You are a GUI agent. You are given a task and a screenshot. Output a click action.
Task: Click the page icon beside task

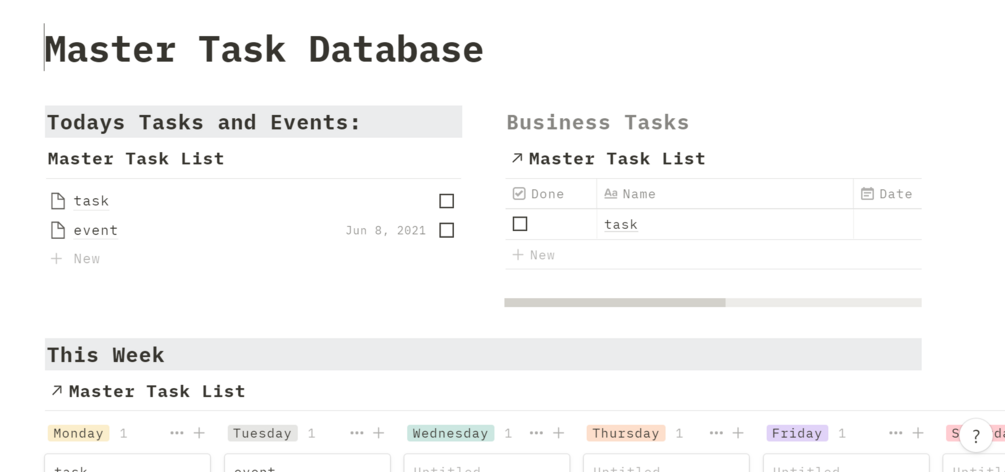58,201
